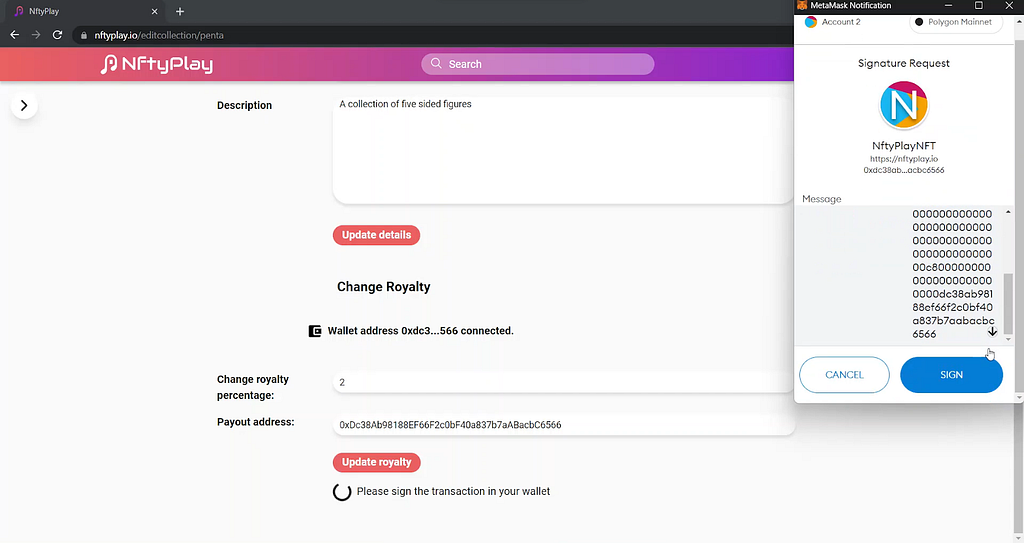
Task: Close the NftyPlay browser tab
Action: (x=155, y=11)
